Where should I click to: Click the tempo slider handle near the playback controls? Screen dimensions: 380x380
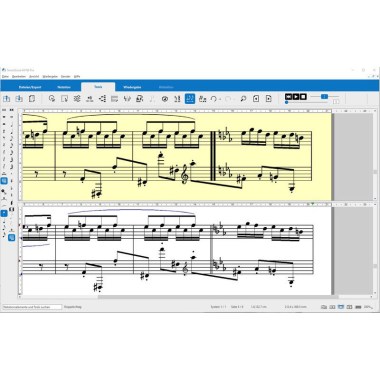324,97
